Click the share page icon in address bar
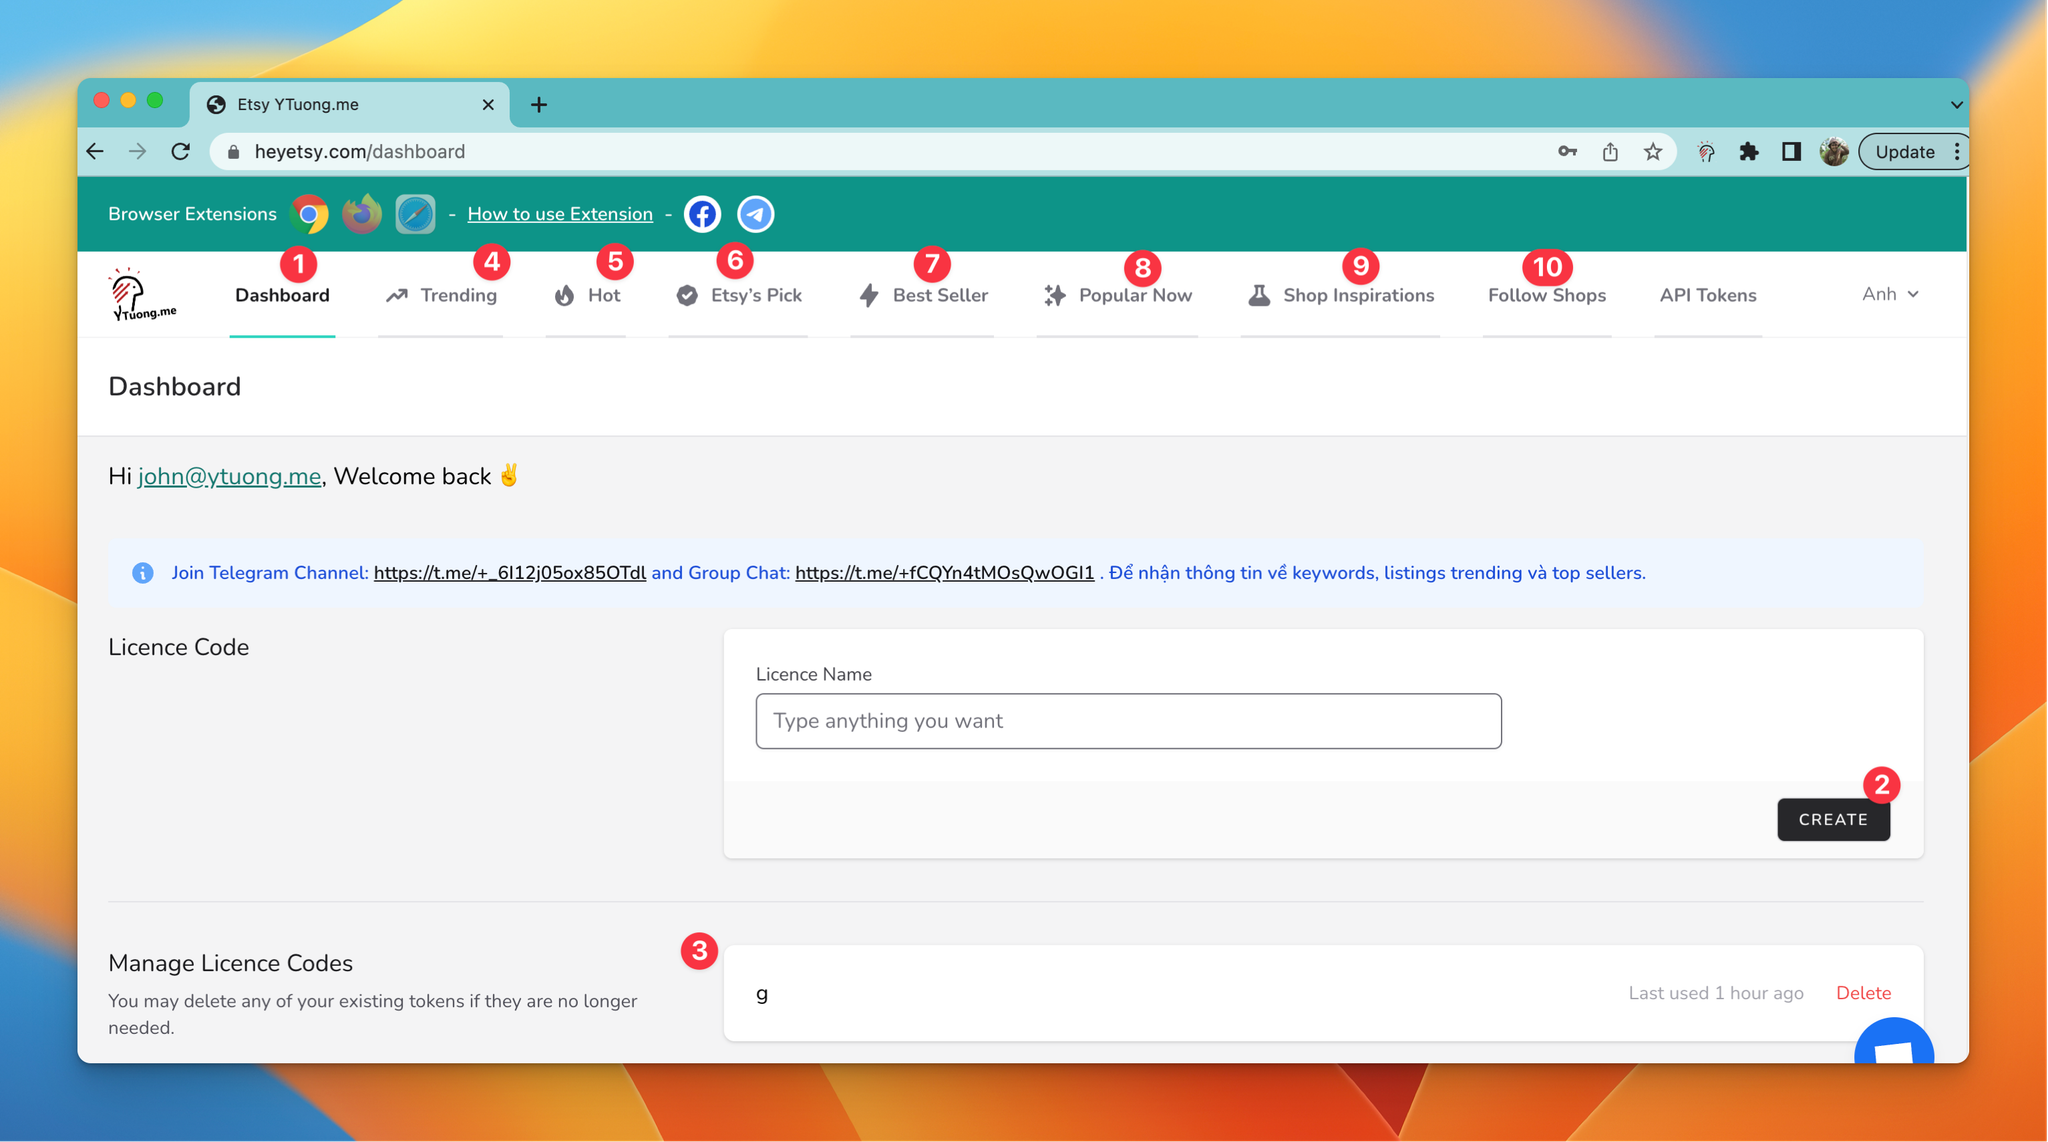 (x=1610, y=151)
